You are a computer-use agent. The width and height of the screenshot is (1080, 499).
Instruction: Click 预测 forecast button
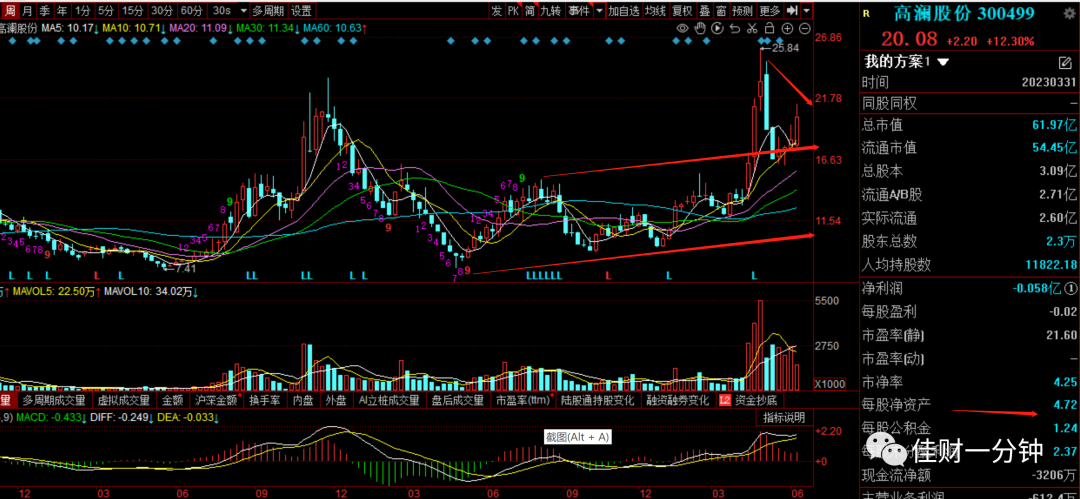[x=743, y=10]
